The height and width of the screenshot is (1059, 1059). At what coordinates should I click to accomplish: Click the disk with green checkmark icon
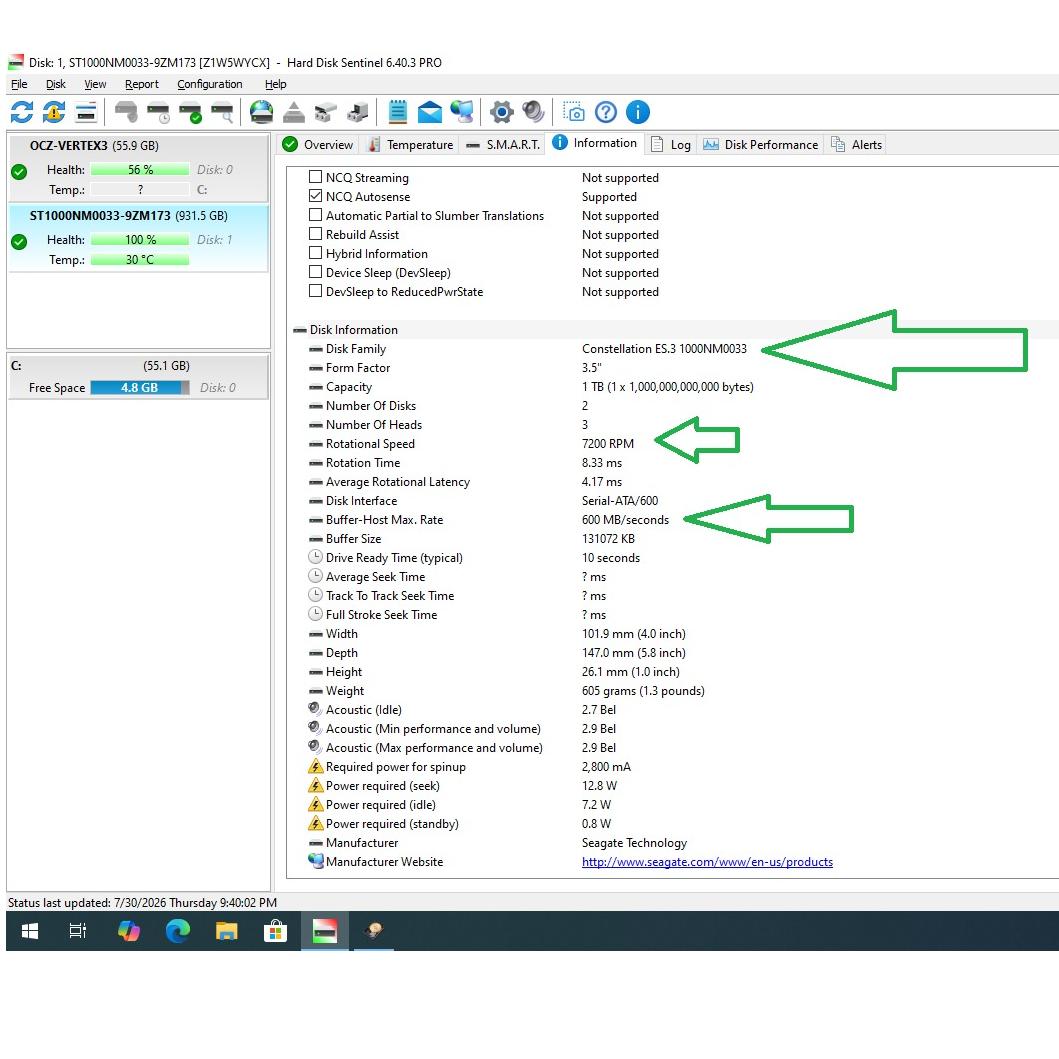coord(190,112)
